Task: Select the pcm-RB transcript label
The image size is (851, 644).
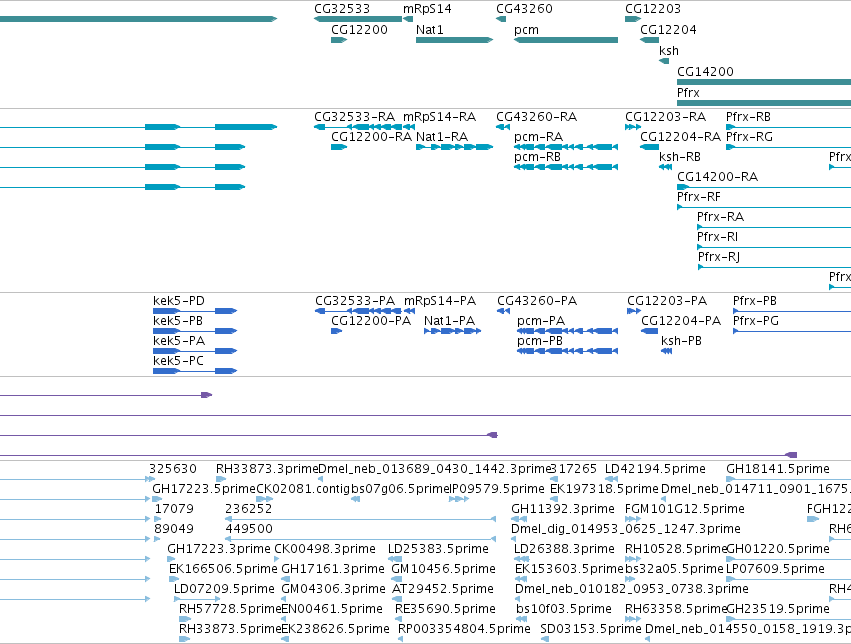Action: click(x=537, y=157)
